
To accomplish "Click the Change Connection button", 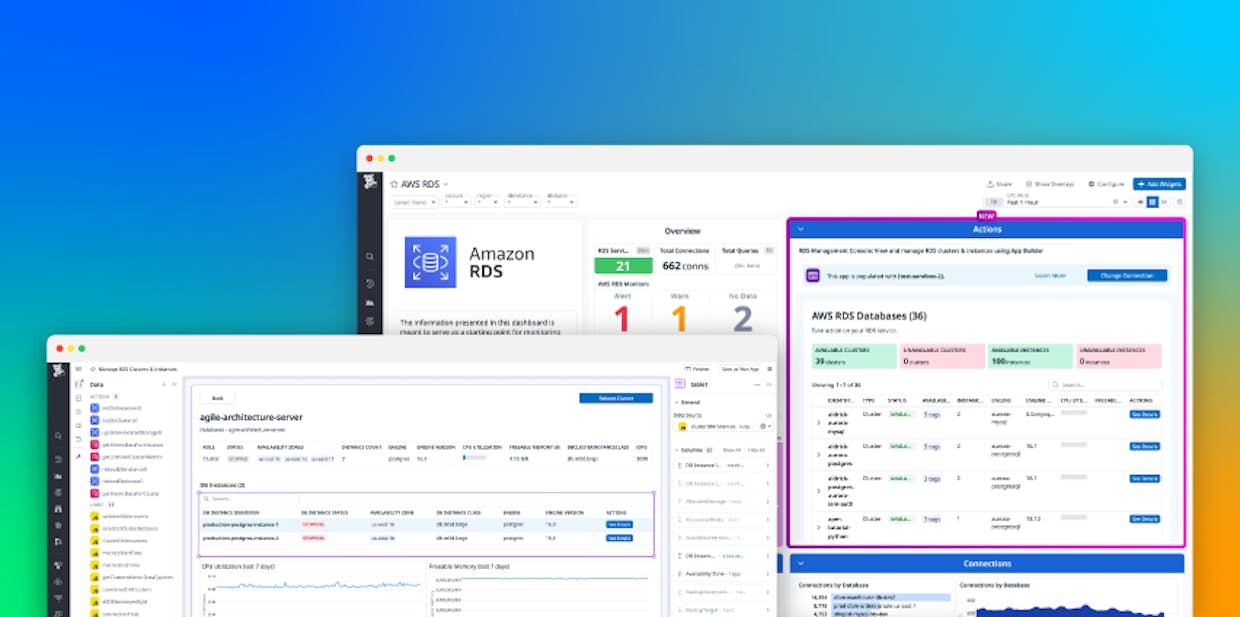I will click(1126, 275).
